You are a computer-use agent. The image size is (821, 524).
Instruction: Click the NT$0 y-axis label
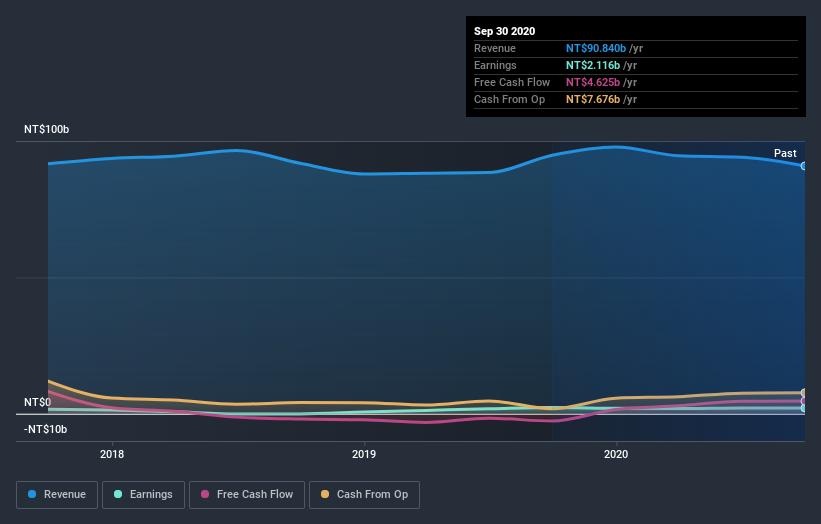click(38, 402)
